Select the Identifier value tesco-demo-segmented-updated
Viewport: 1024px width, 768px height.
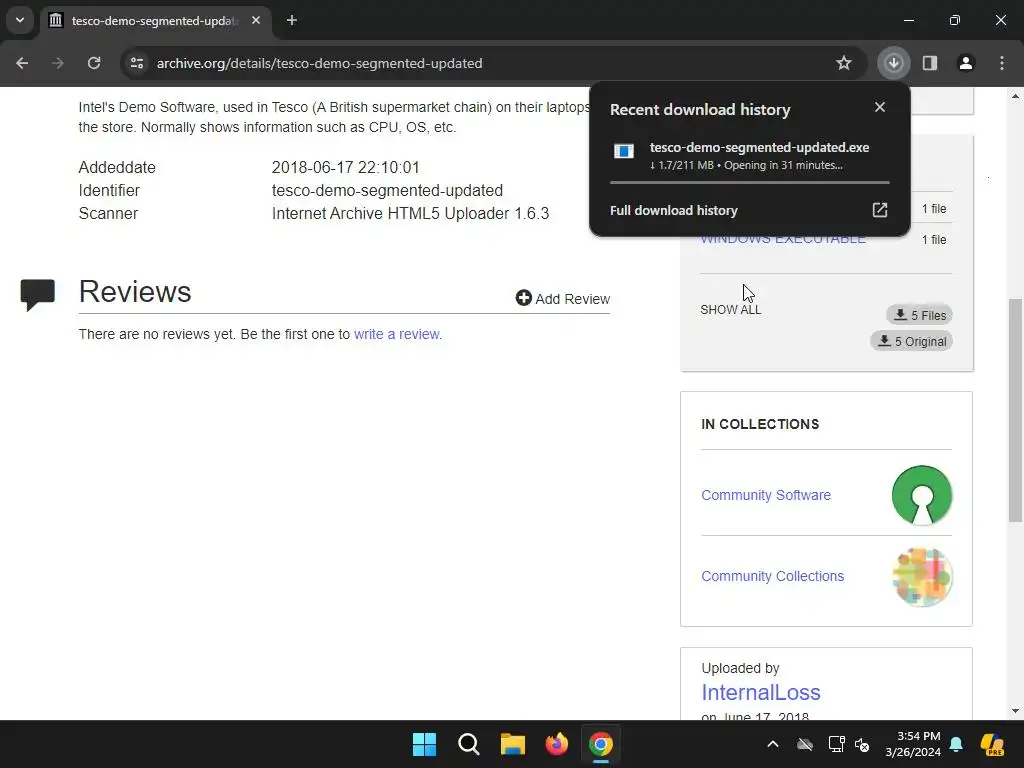pyautogui.click(x=387, y=191)
